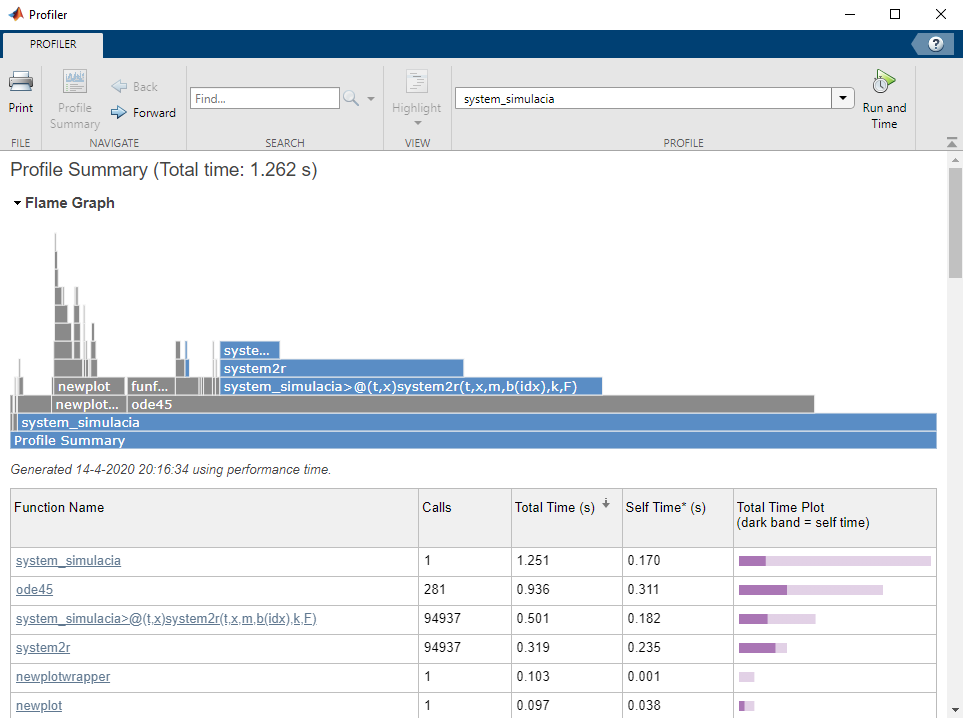Click the Run and Time button
This screenshot has height=718, width=963.
pyautogui.click(x=884, y=100)
